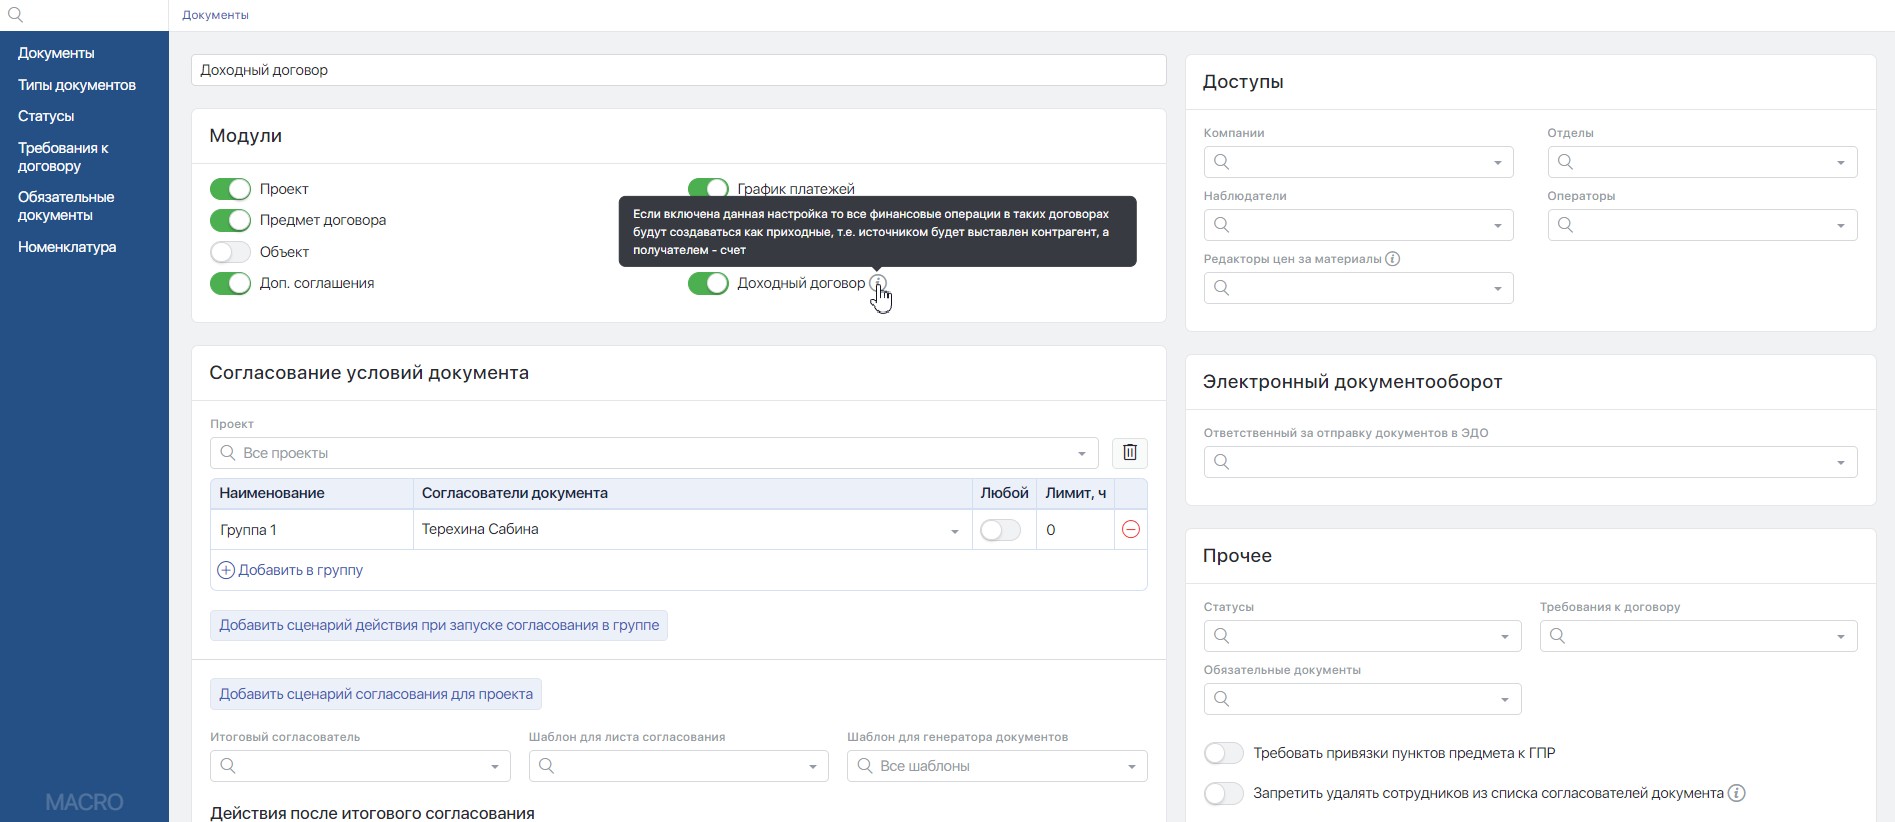Click Добавить сценарий согласования для проекта button

[x=376, y=694]
